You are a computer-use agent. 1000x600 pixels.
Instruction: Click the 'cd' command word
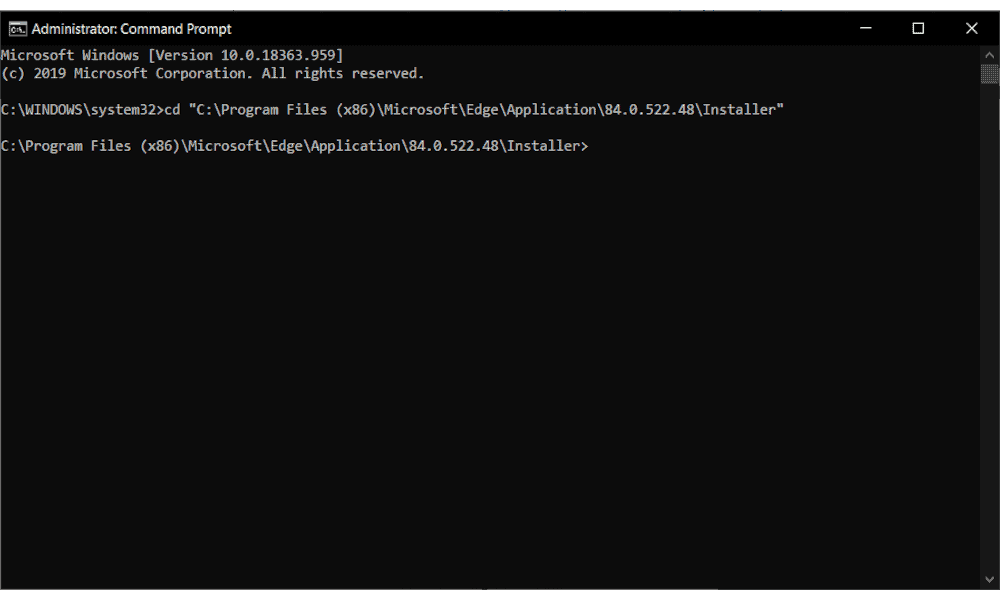[x=172, y=110]
